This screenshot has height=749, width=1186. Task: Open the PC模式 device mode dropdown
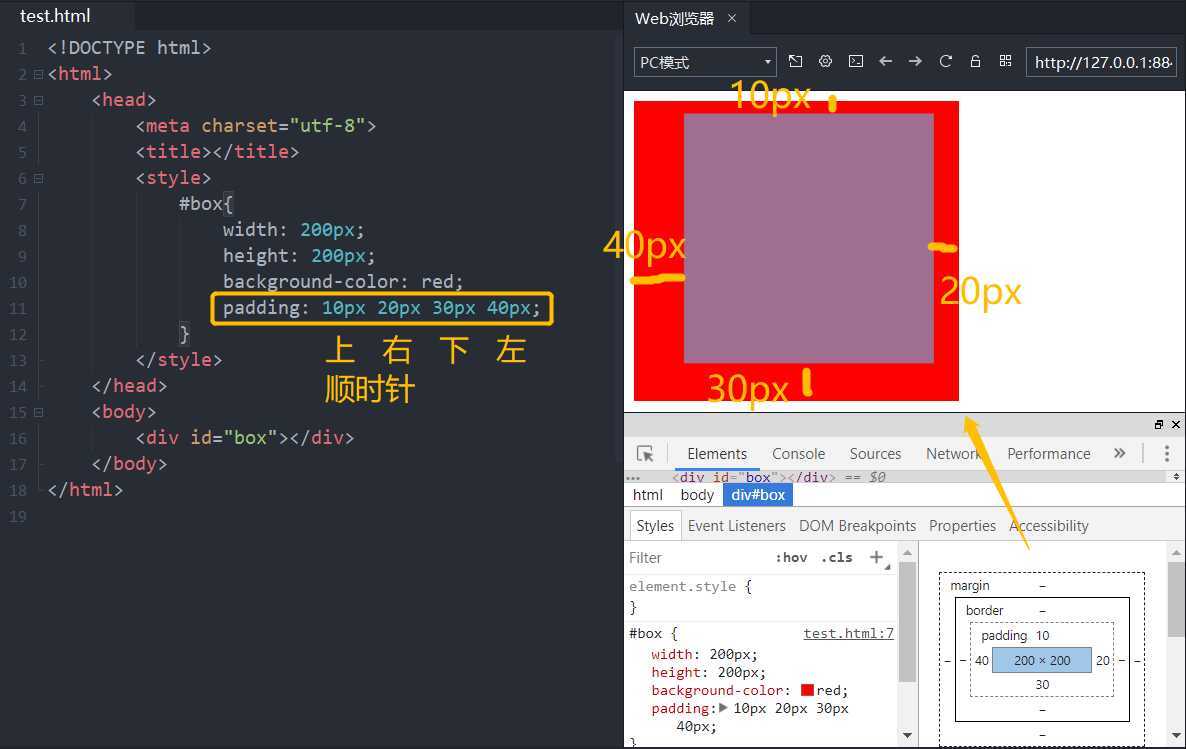(x=705, y=62)
